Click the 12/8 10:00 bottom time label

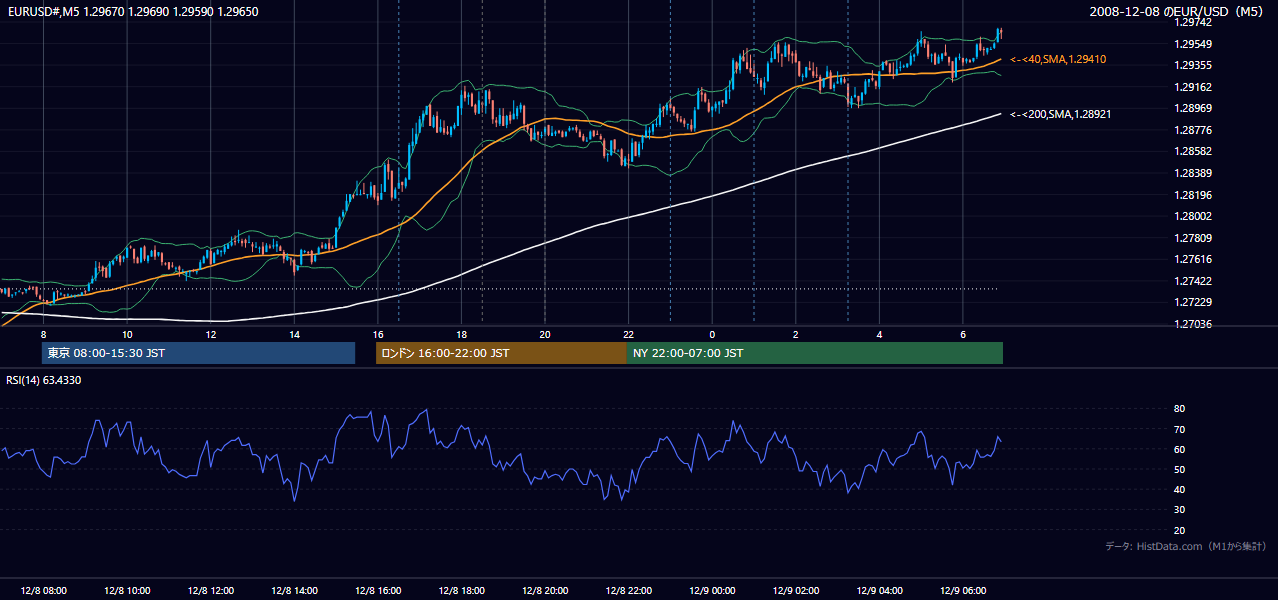pyautogui.click(x=127, y=591)
